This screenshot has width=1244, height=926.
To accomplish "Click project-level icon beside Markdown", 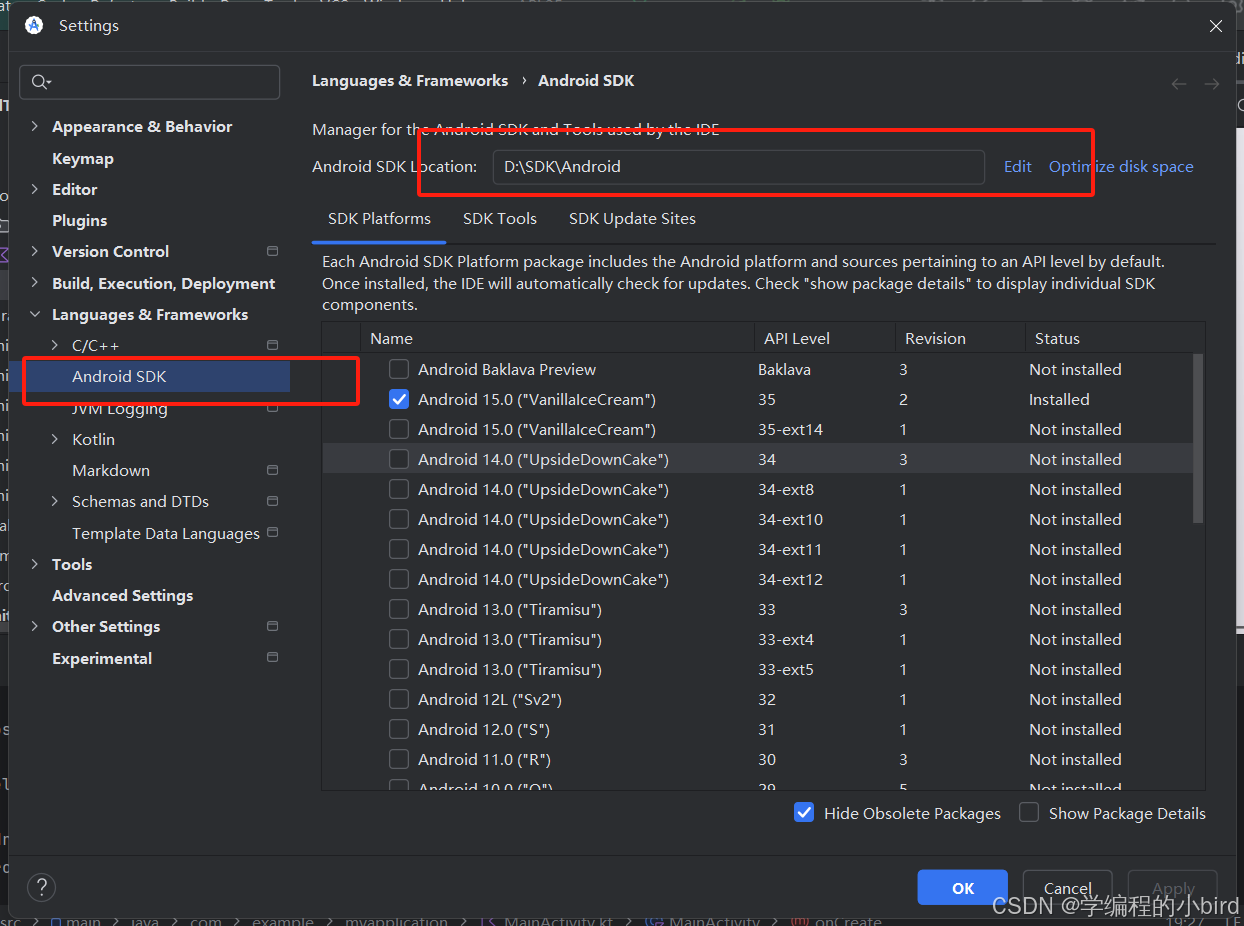I will pos(272,470).
